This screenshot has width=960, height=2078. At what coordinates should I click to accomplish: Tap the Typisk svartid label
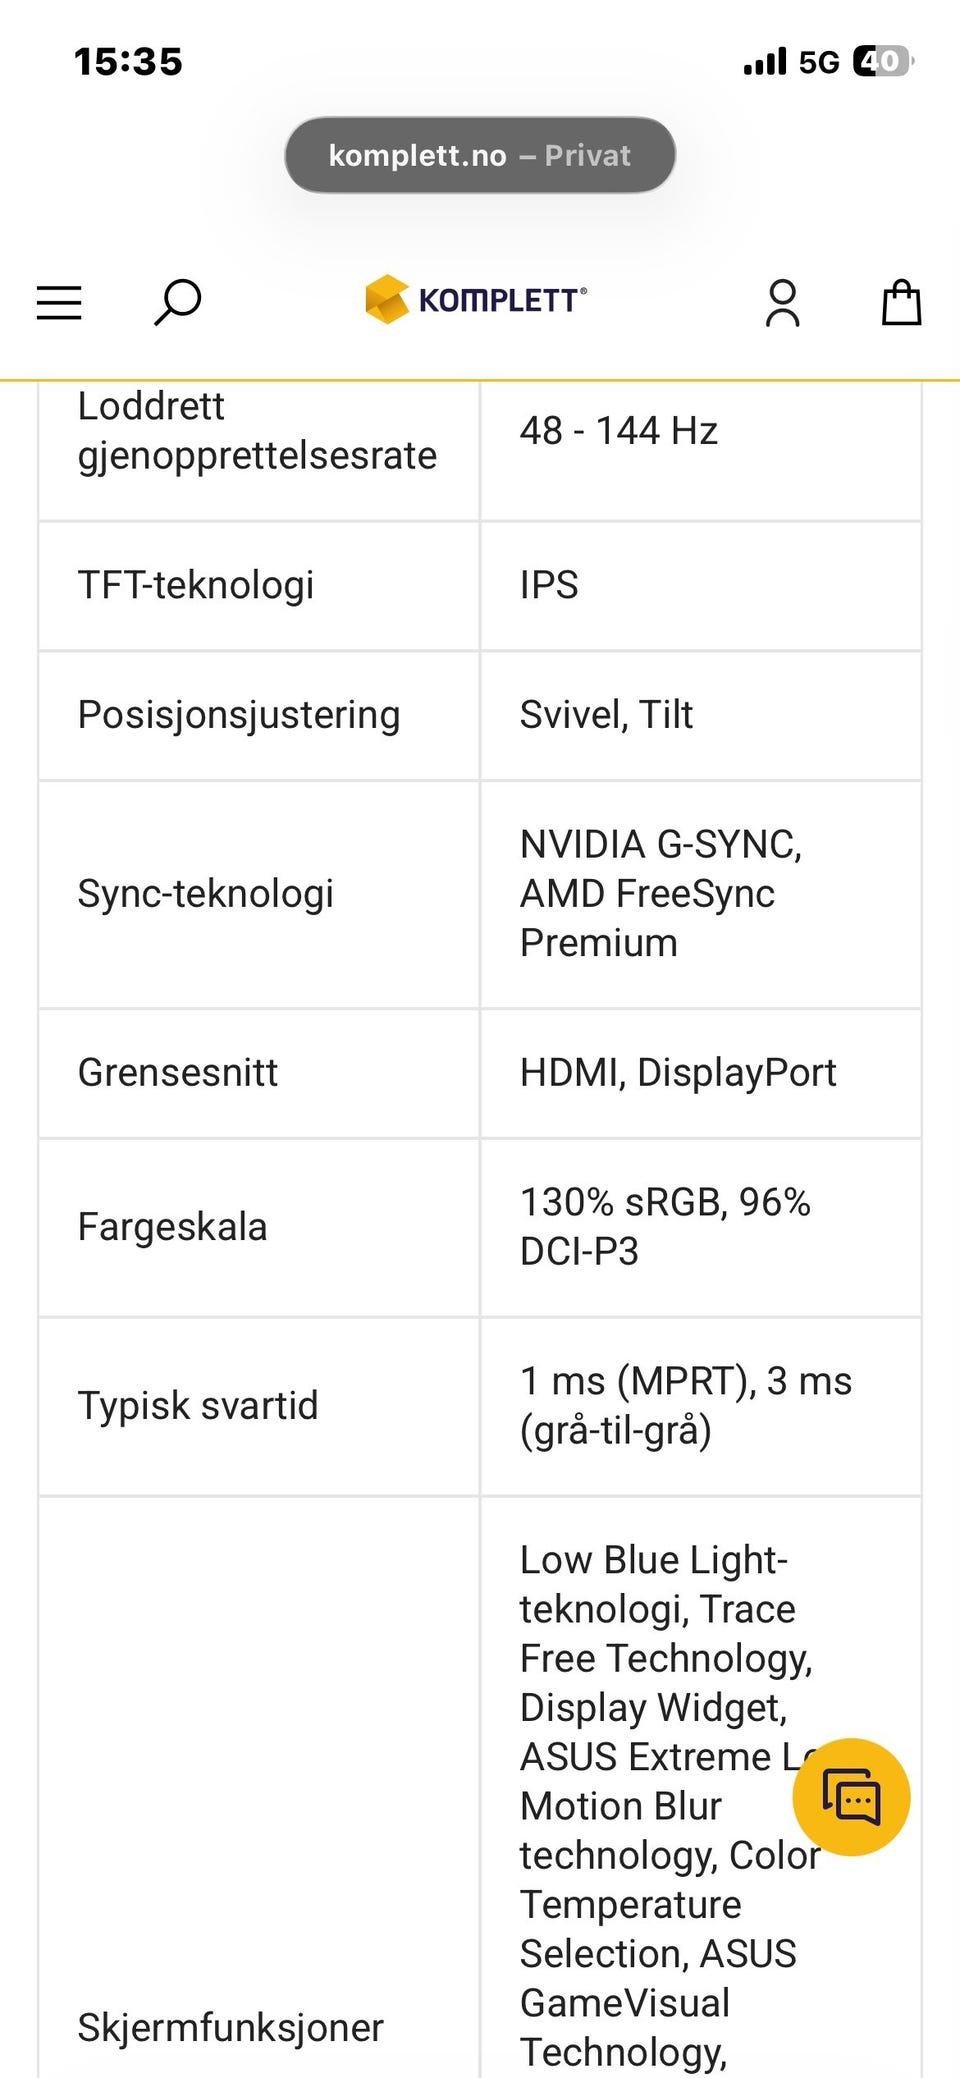197,1405
